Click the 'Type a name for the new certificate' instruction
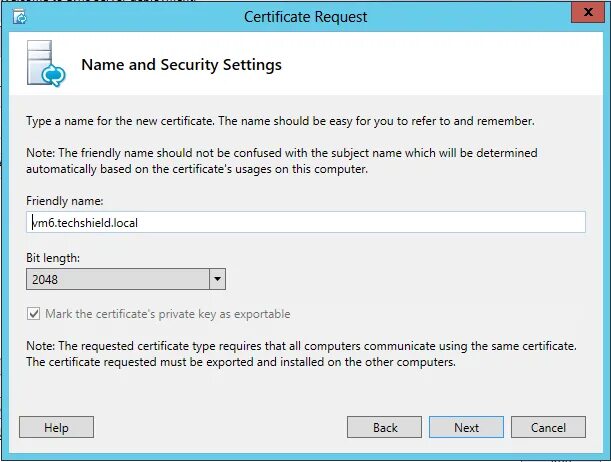This screenshot has height=462, width=611. tap(280, 121)
